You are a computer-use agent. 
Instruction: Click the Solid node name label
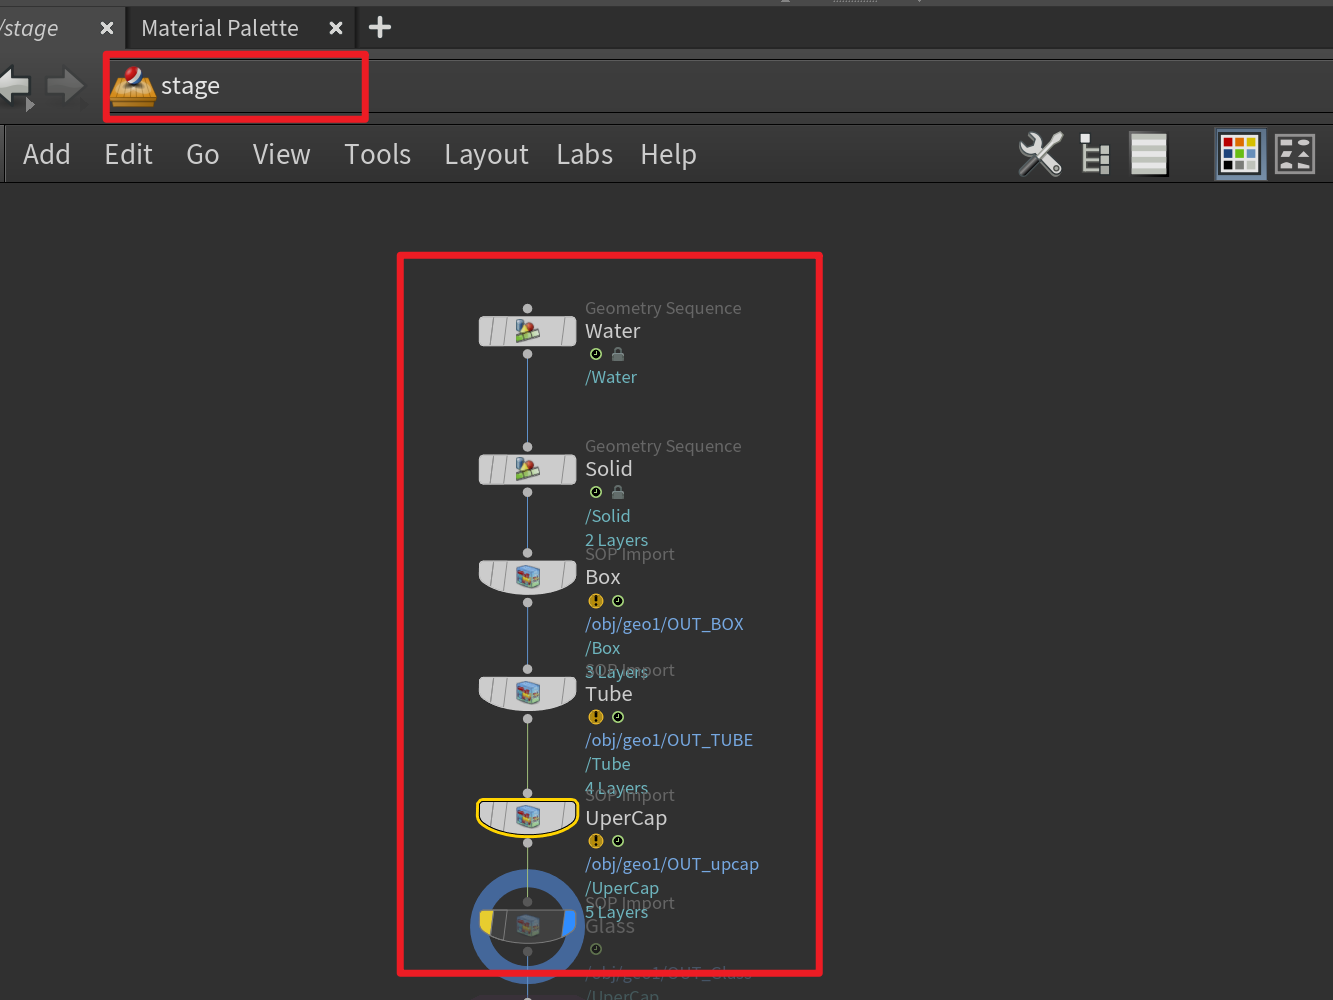click(609, 469)
